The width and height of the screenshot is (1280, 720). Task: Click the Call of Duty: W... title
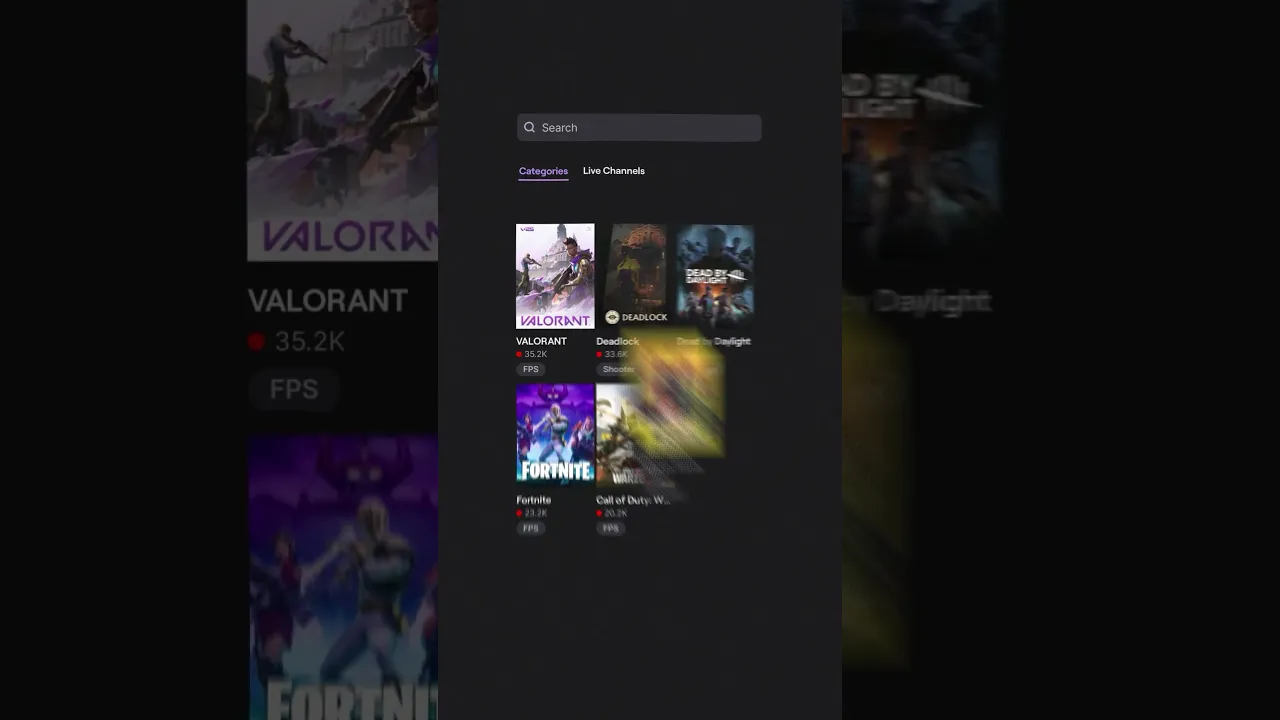[x=633, y=500]
